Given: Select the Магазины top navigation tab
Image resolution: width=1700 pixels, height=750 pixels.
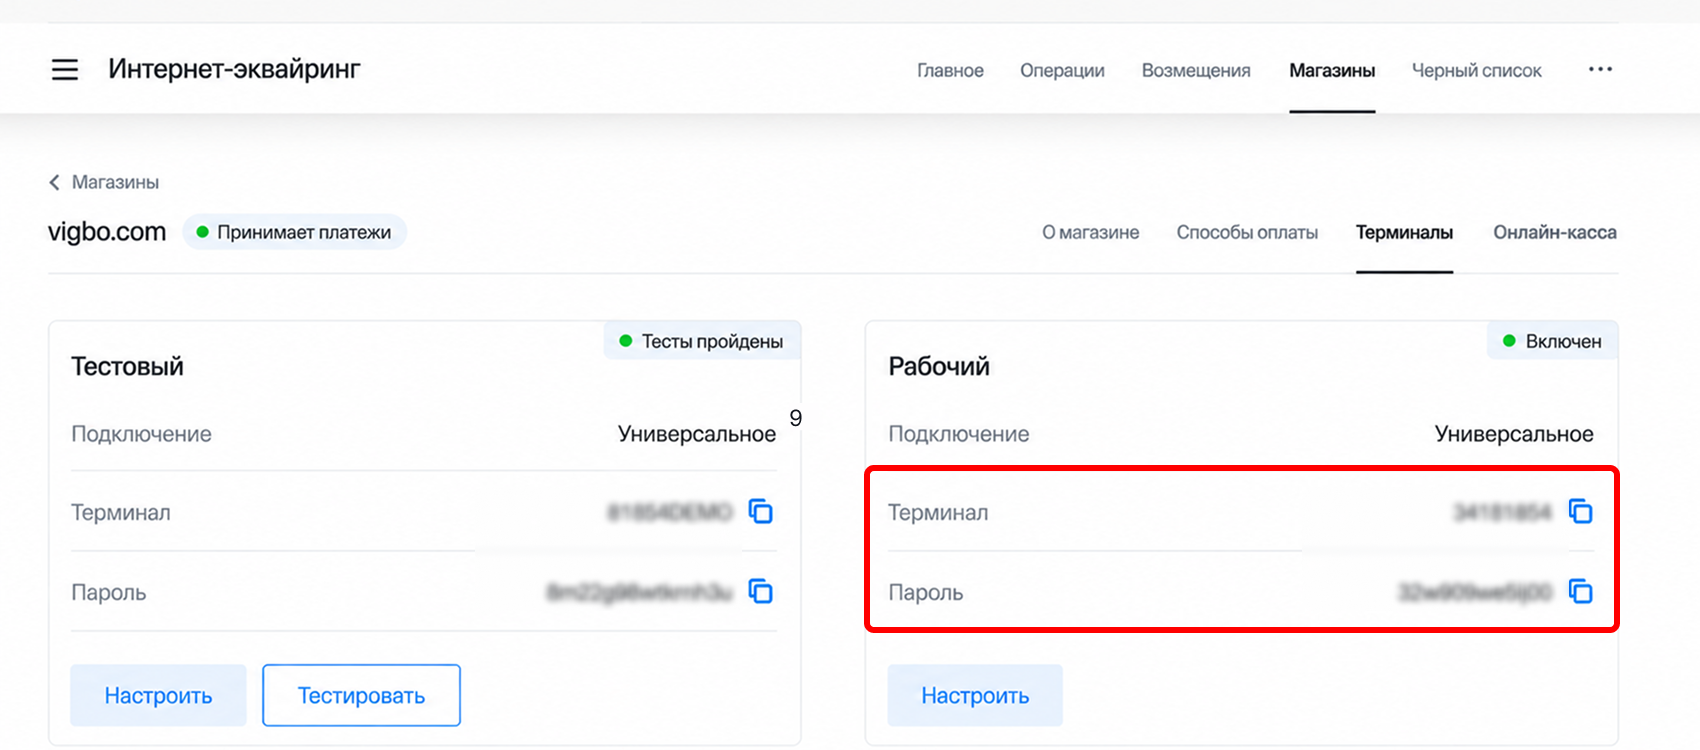Looking at the screenshot, I should click(1332, 70).
